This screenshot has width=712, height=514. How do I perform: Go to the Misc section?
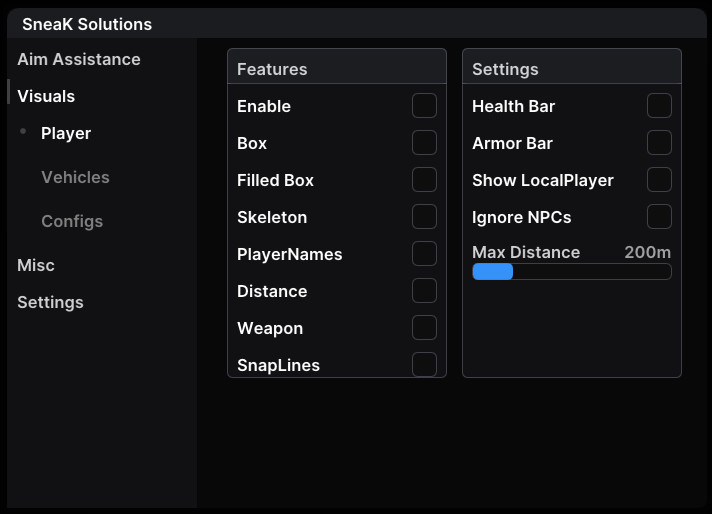[36, 265]
